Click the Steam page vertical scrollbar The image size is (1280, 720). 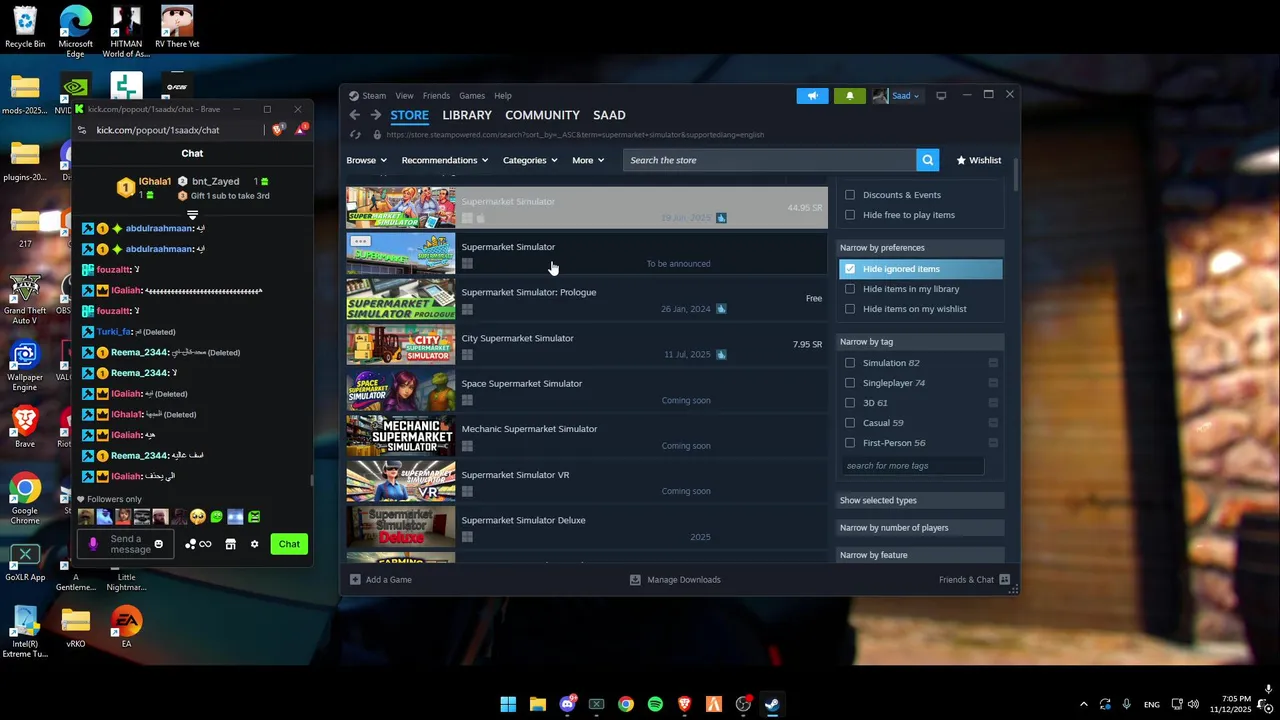coord(1016,175)
